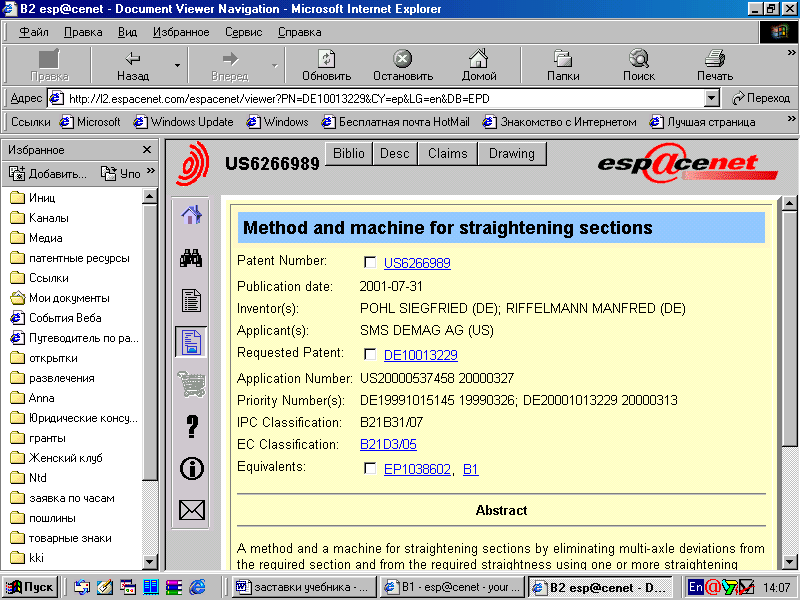800x600 pixels.
Task: Close the Избранное favorites panel
Action: coord(147,149)
